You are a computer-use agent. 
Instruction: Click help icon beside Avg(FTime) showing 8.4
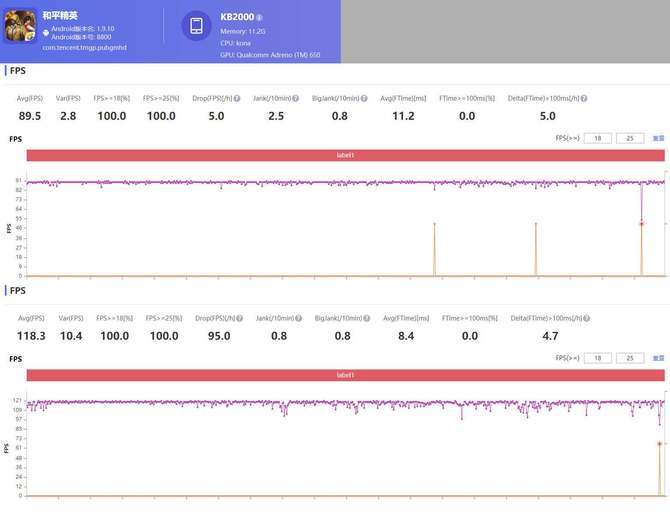(433, 318)
